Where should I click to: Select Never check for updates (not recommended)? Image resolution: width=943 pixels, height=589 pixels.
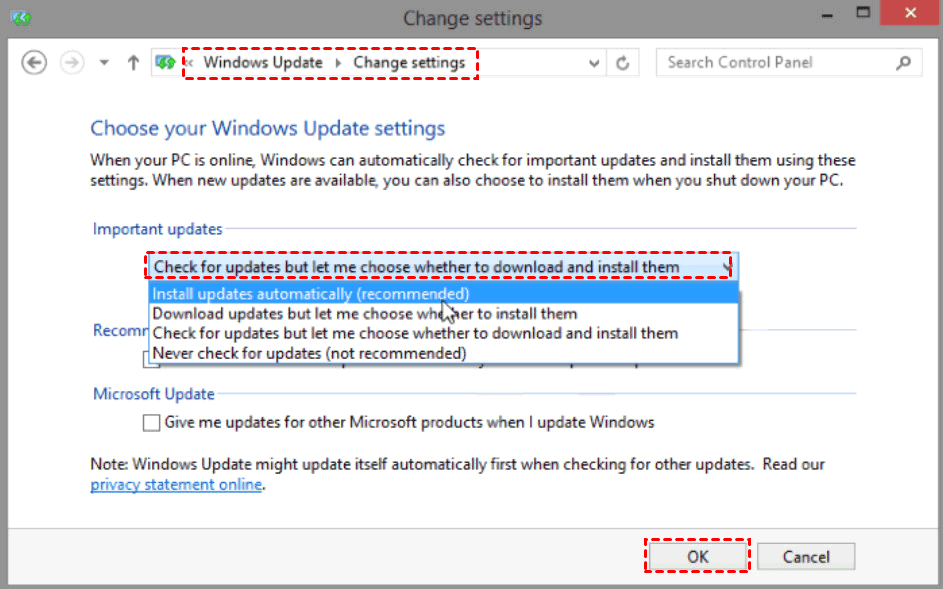[x=443, y=353]
